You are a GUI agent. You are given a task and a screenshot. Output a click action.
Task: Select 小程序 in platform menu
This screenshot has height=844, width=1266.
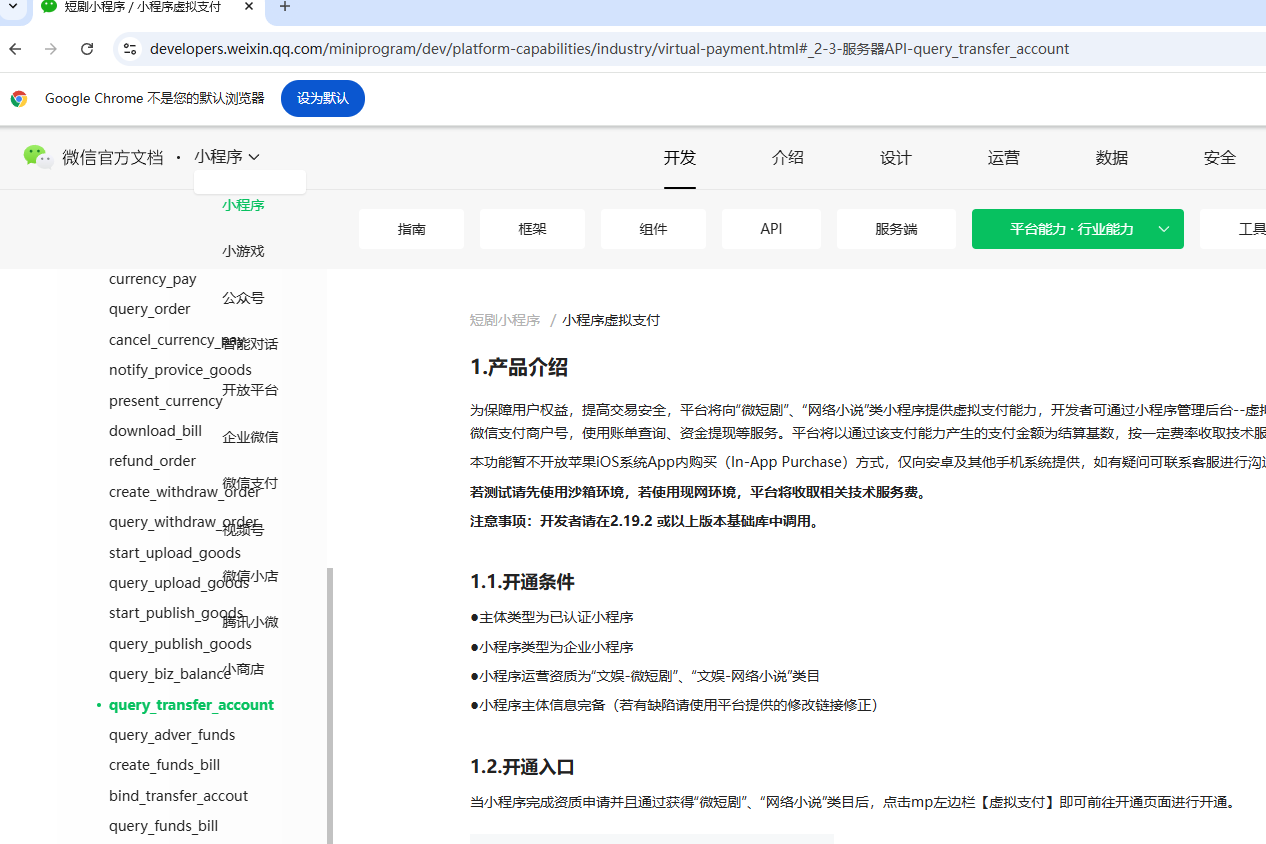pyautogui.click(x=243, y=205)
